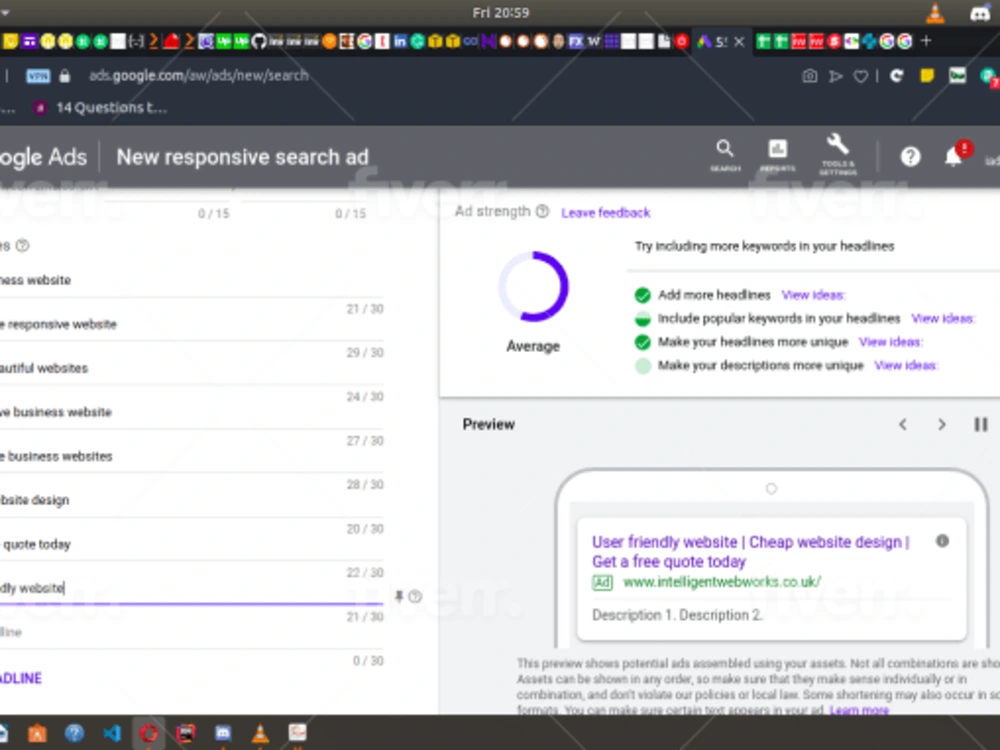View ideas for Add more headlines

click(x=812, y=295)
